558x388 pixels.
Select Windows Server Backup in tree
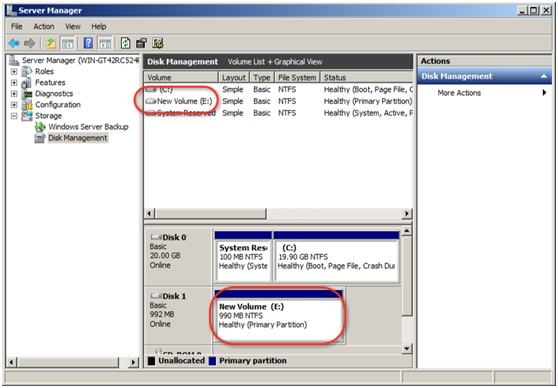88,127
